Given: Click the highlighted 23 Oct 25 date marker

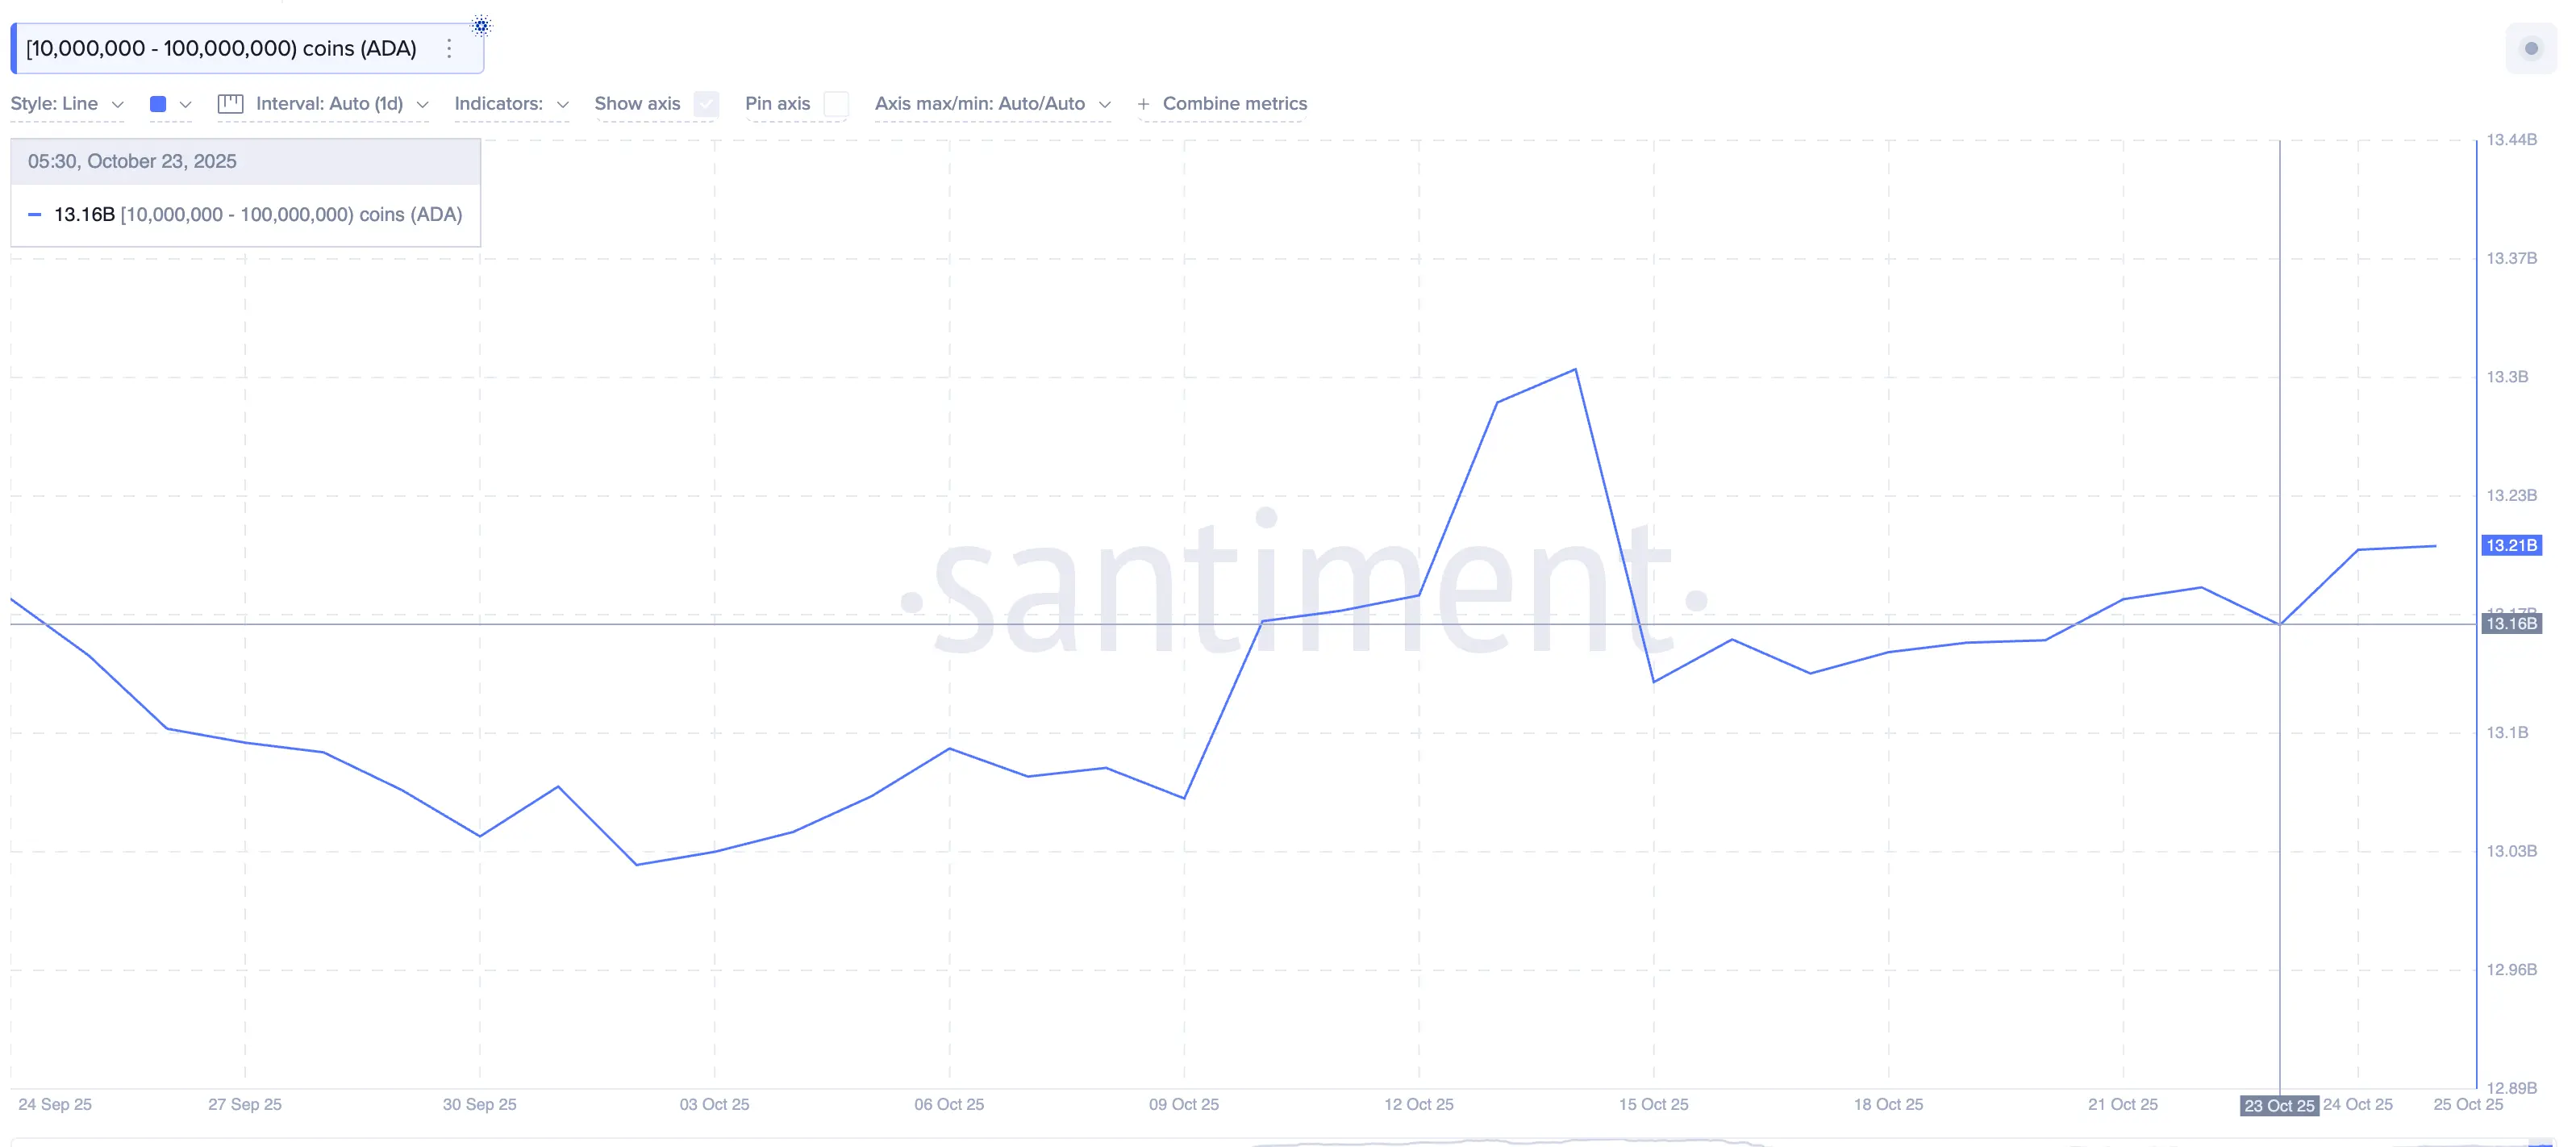Looking at the screenshot, I should [x=2278, y=1105].
